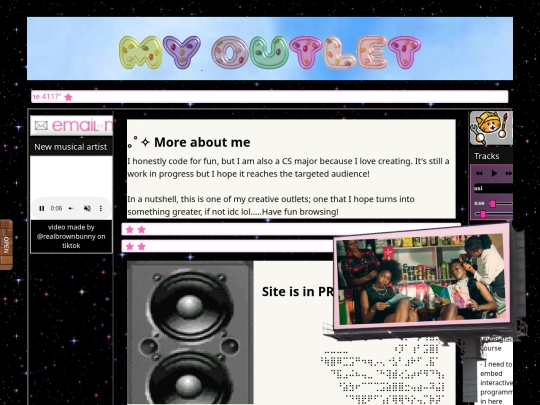Click the email me banner

pos(72,125)
